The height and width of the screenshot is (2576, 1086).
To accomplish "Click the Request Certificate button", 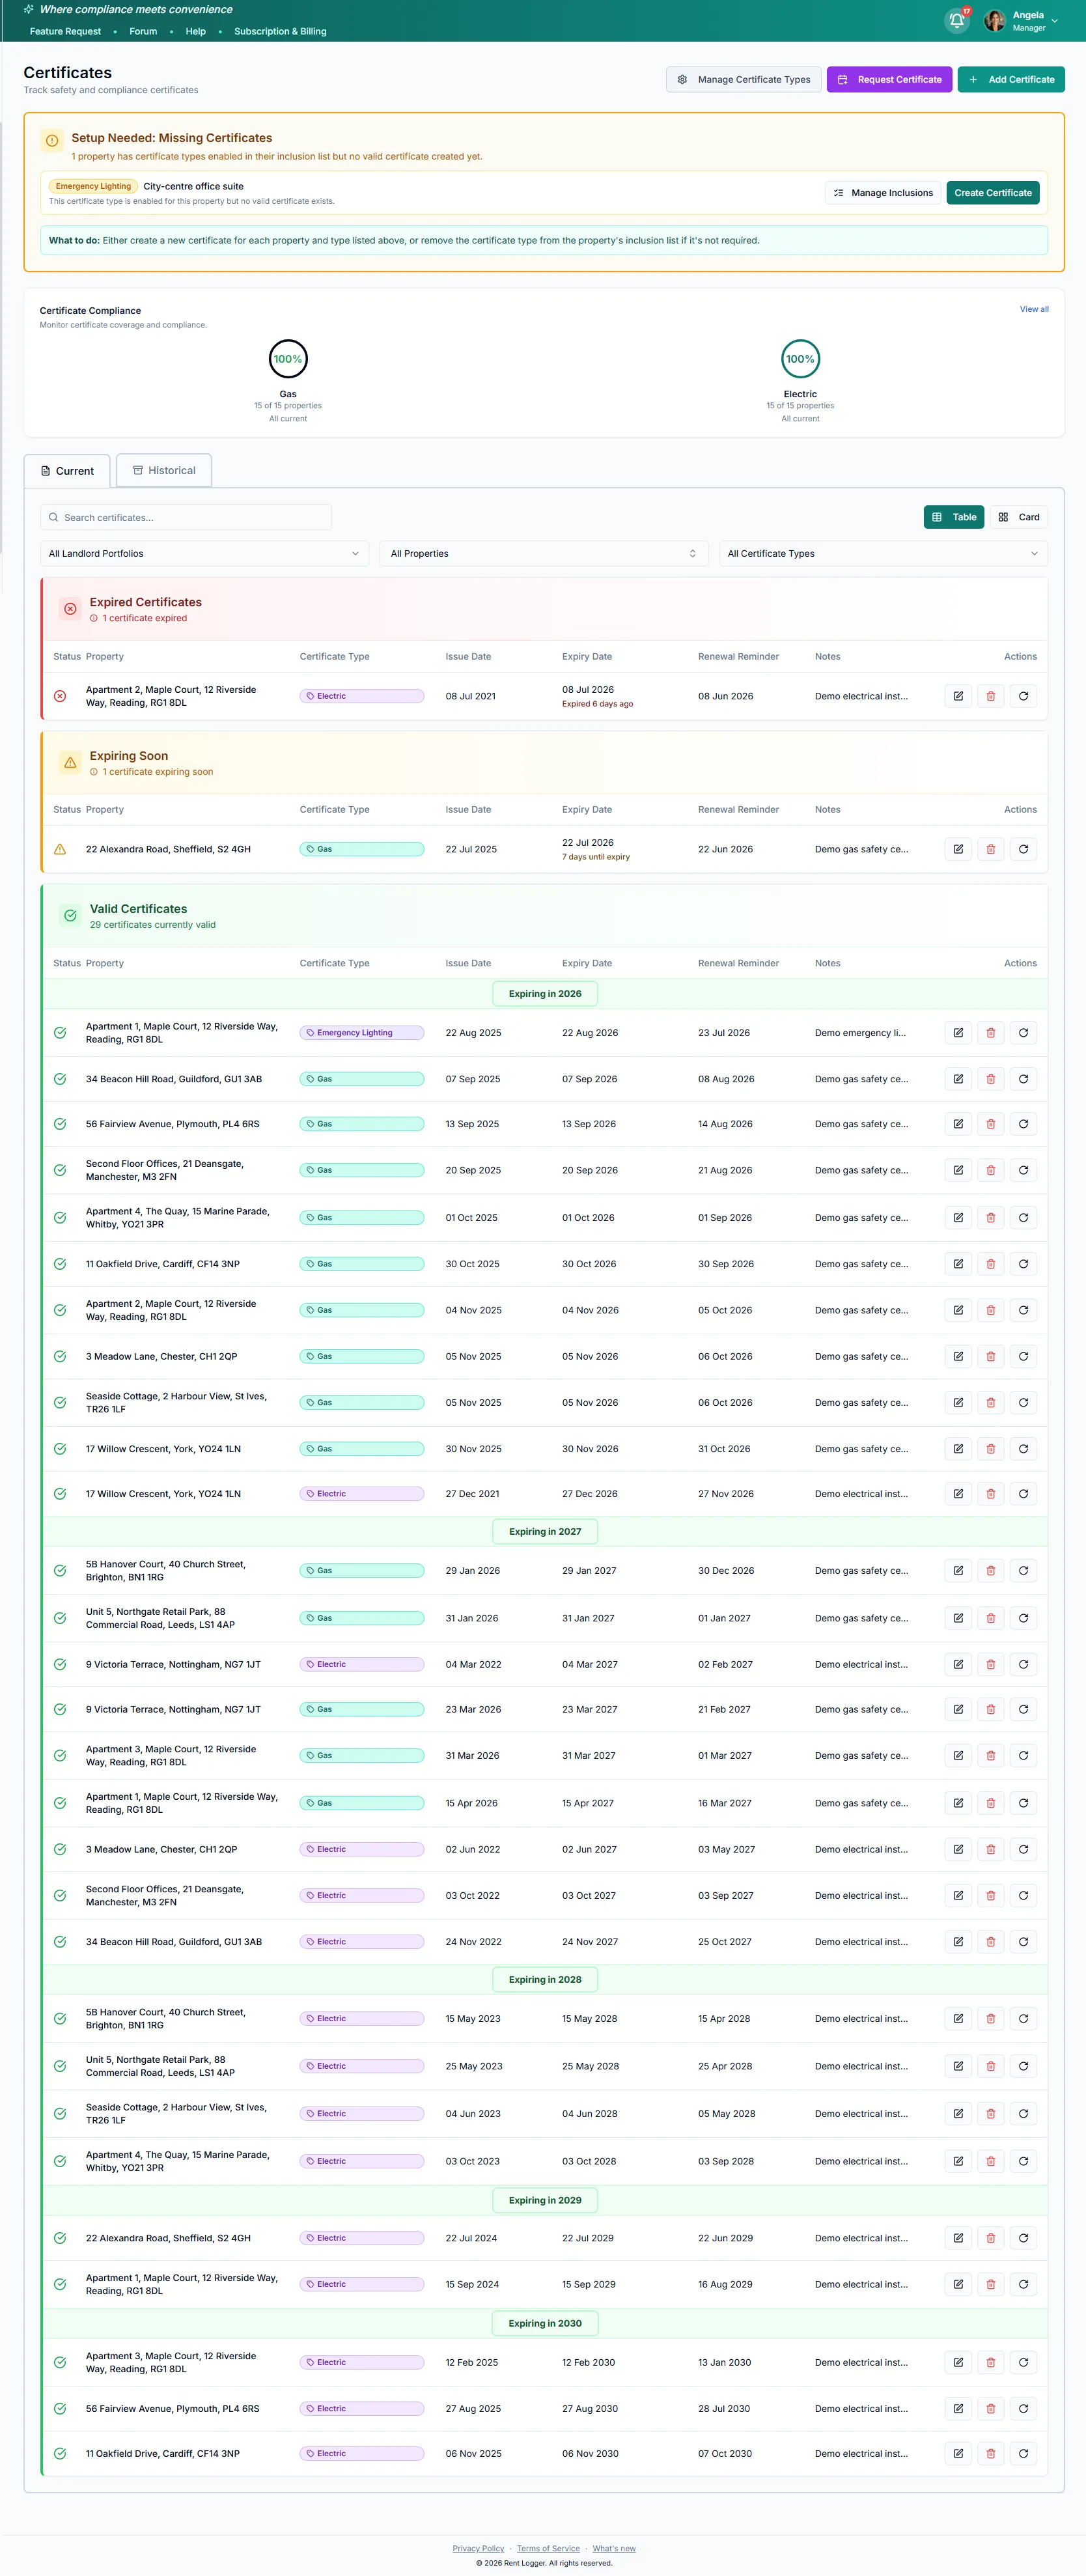I will 889,79.
